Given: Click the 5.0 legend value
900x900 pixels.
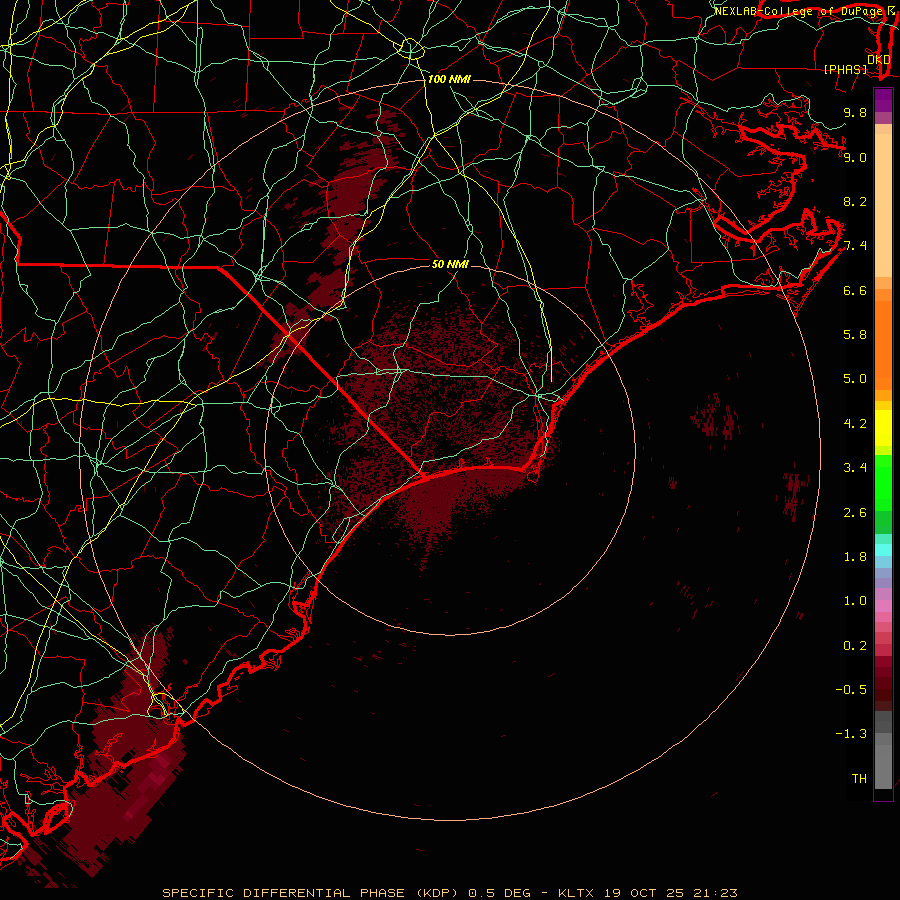Looking at the screenshot, I should 855,379.
